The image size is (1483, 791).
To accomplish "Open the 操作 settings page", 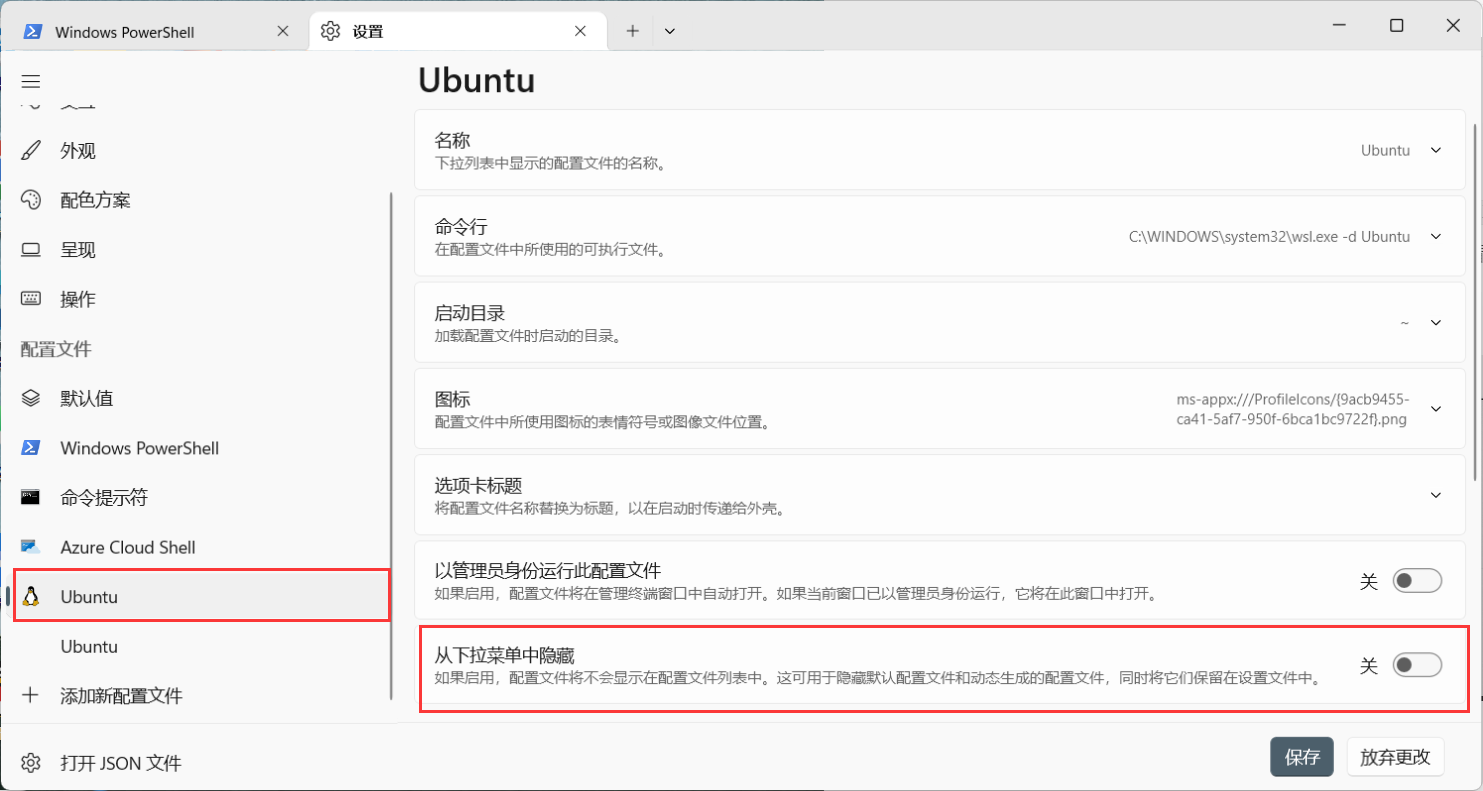I will [200, 299].
